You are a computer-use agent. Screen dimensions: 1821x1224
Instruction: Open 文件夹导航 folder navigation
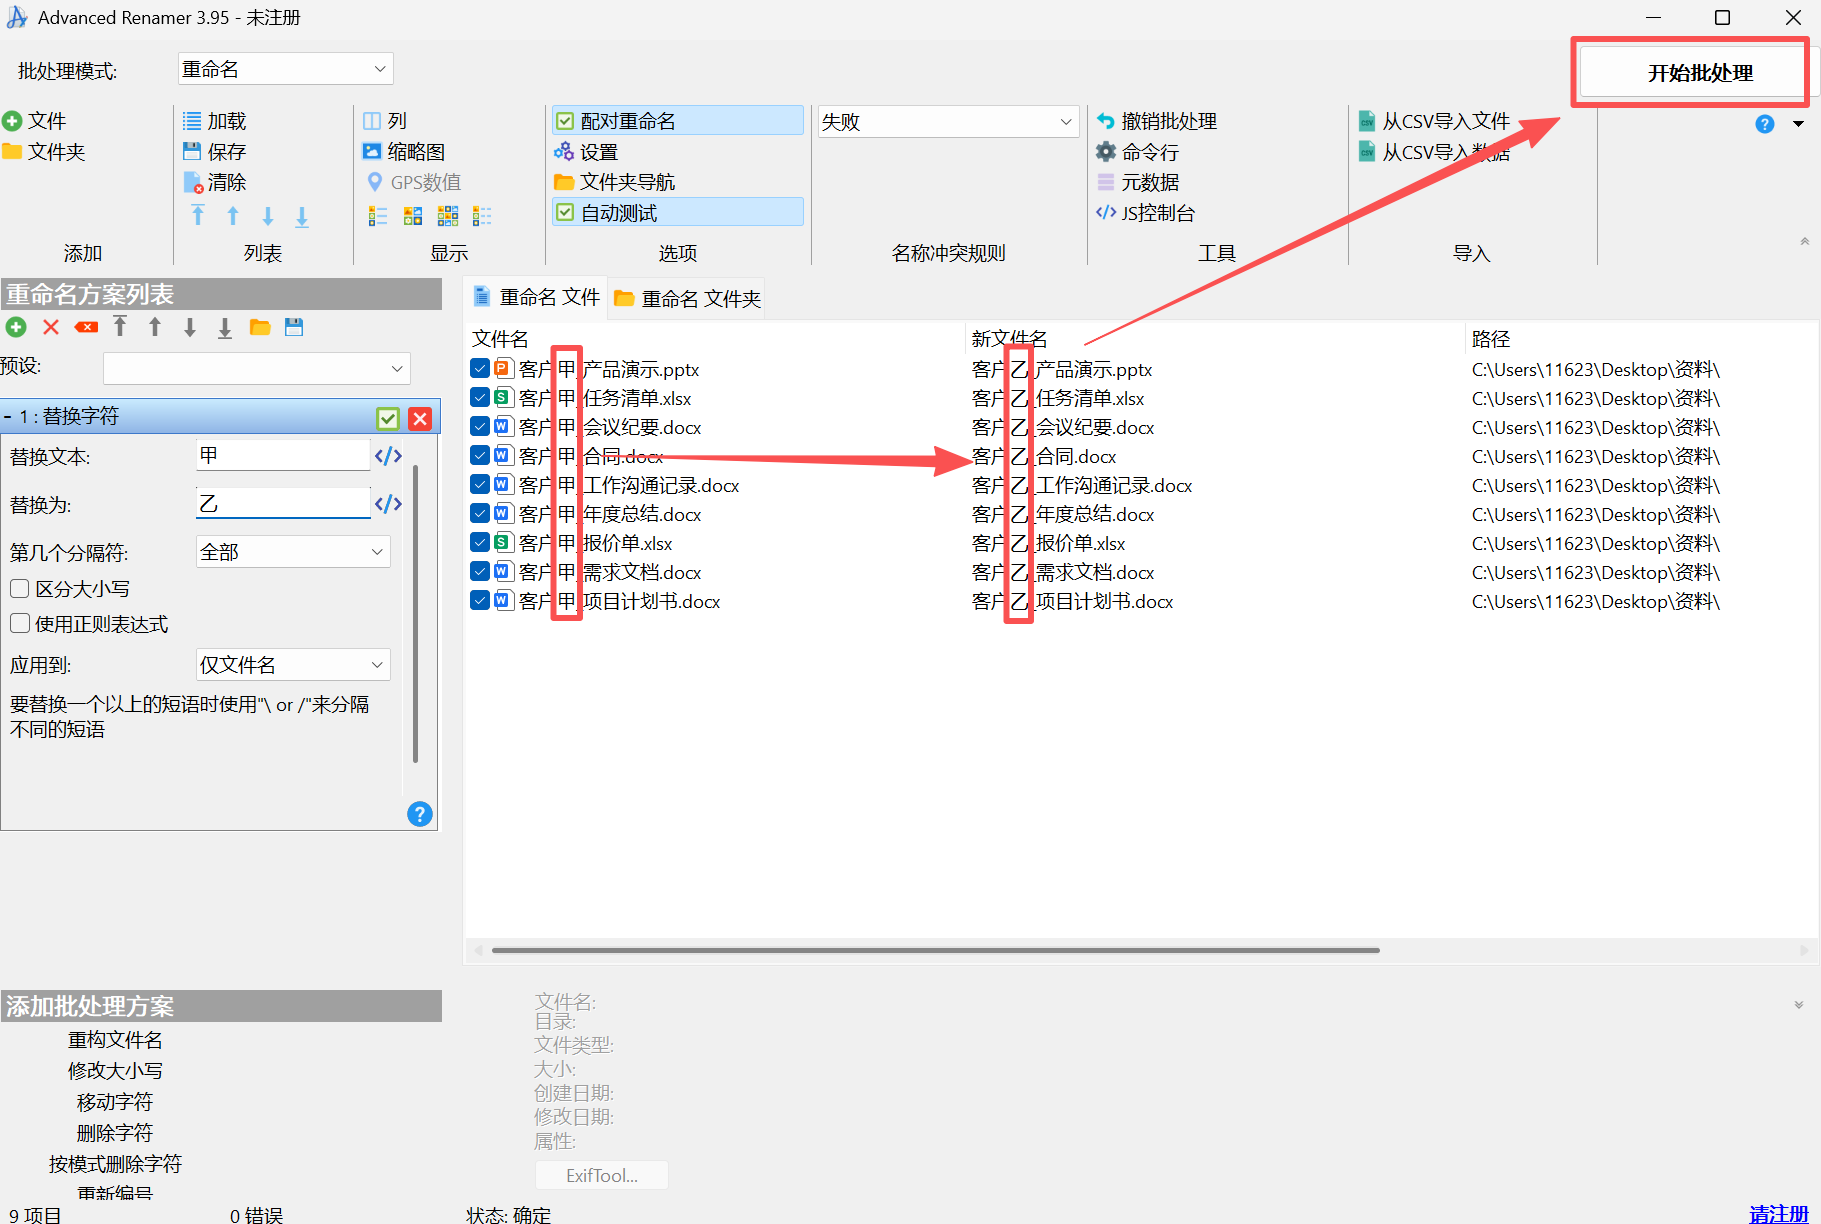pos(615,182)
